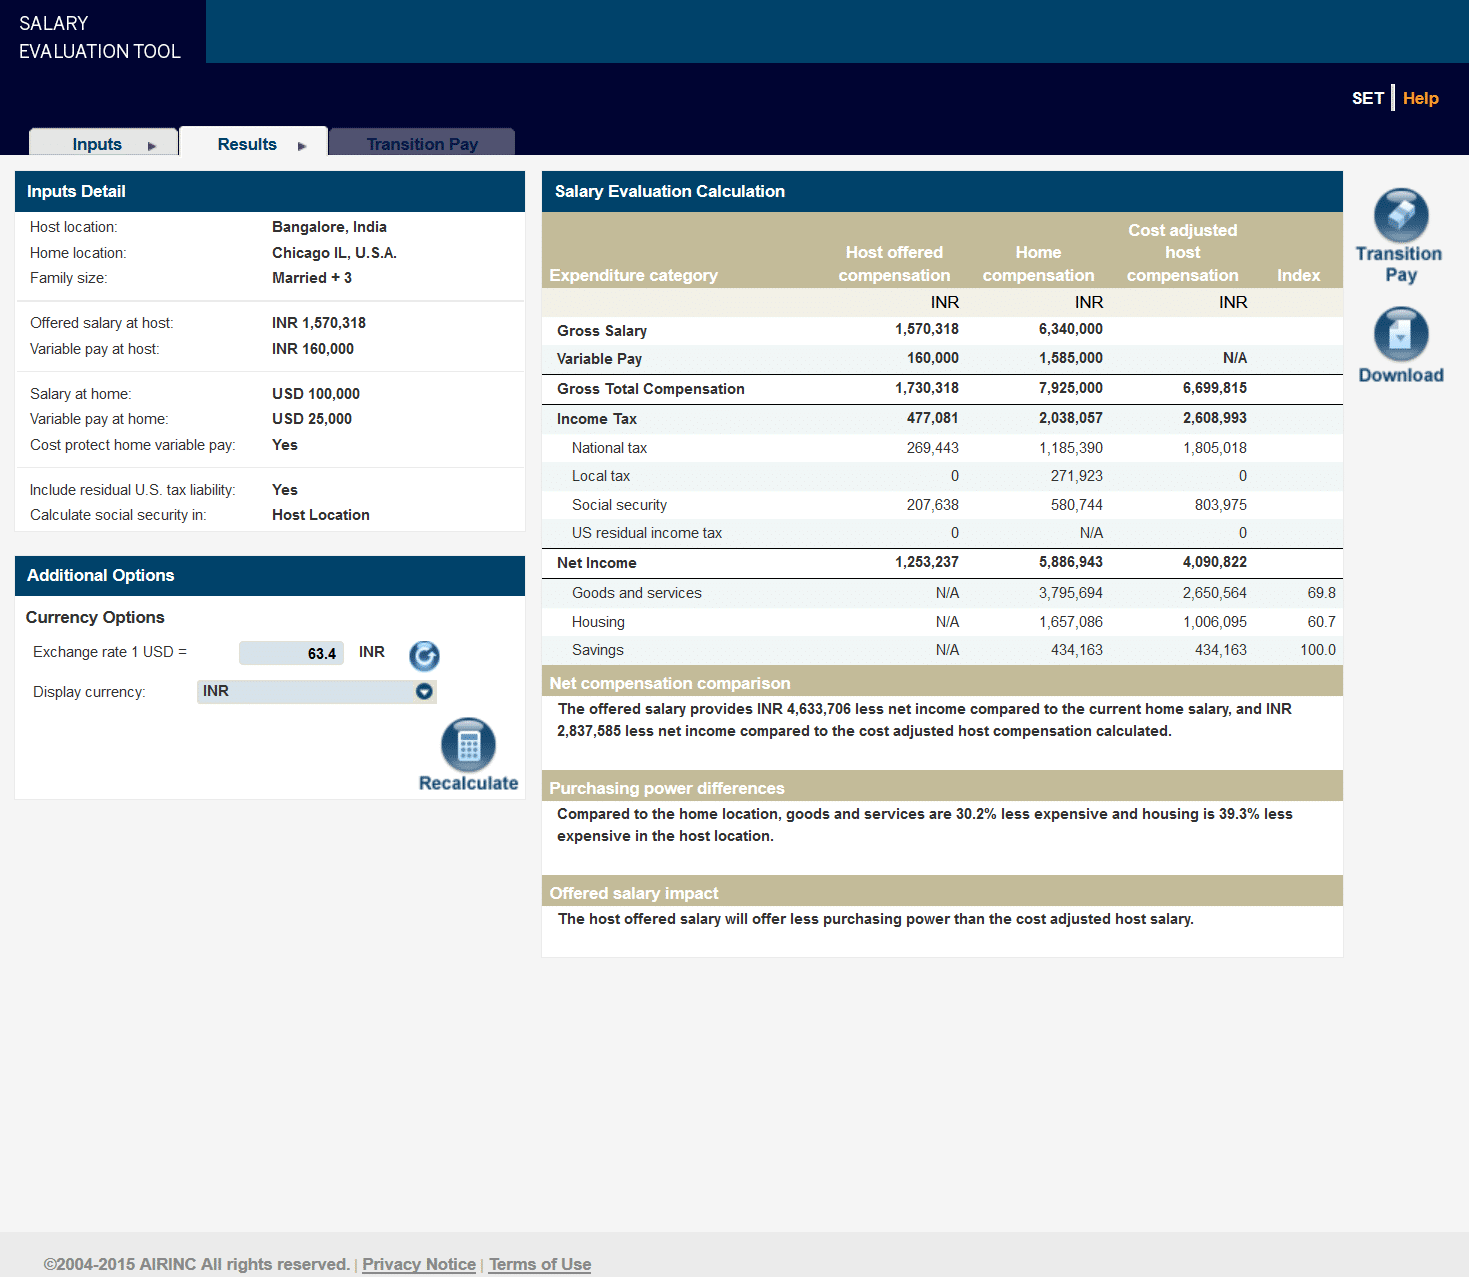Click home Local tax value 271,923
This screenshot has width=1469, height=1277.
pos(1076,476)
